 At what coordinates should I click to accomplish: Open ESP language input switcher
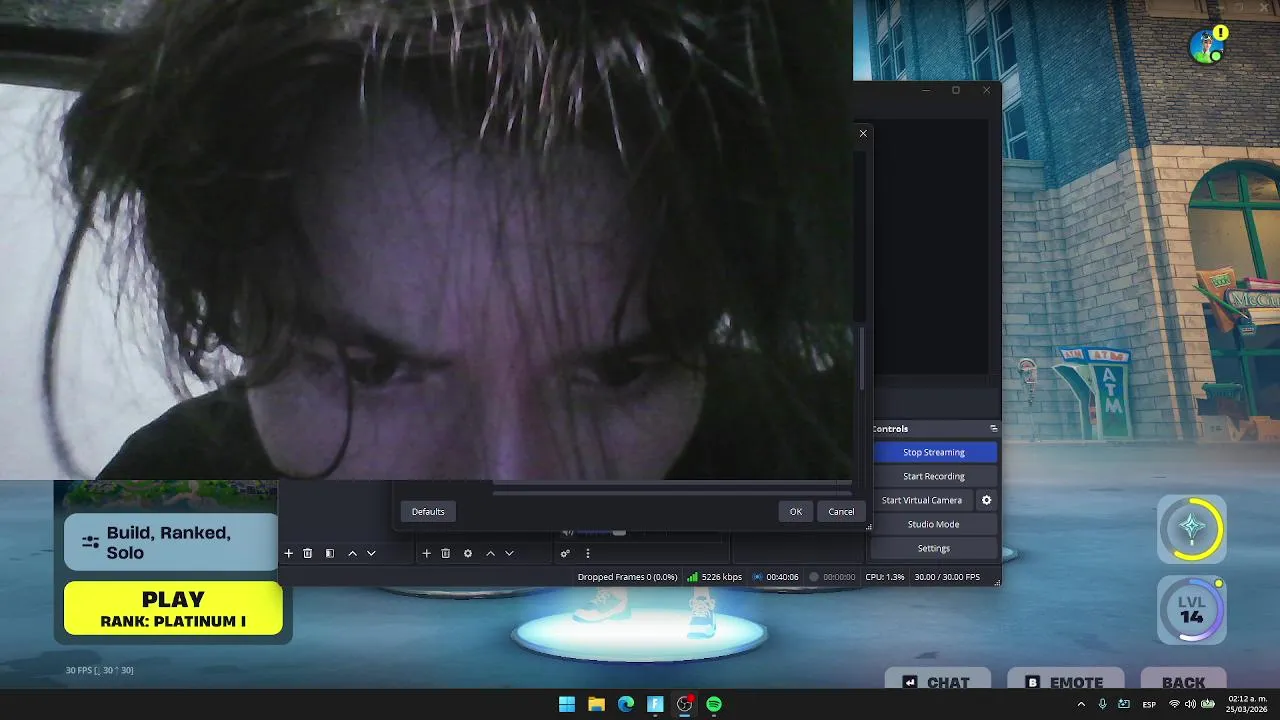coord(1149,704)
